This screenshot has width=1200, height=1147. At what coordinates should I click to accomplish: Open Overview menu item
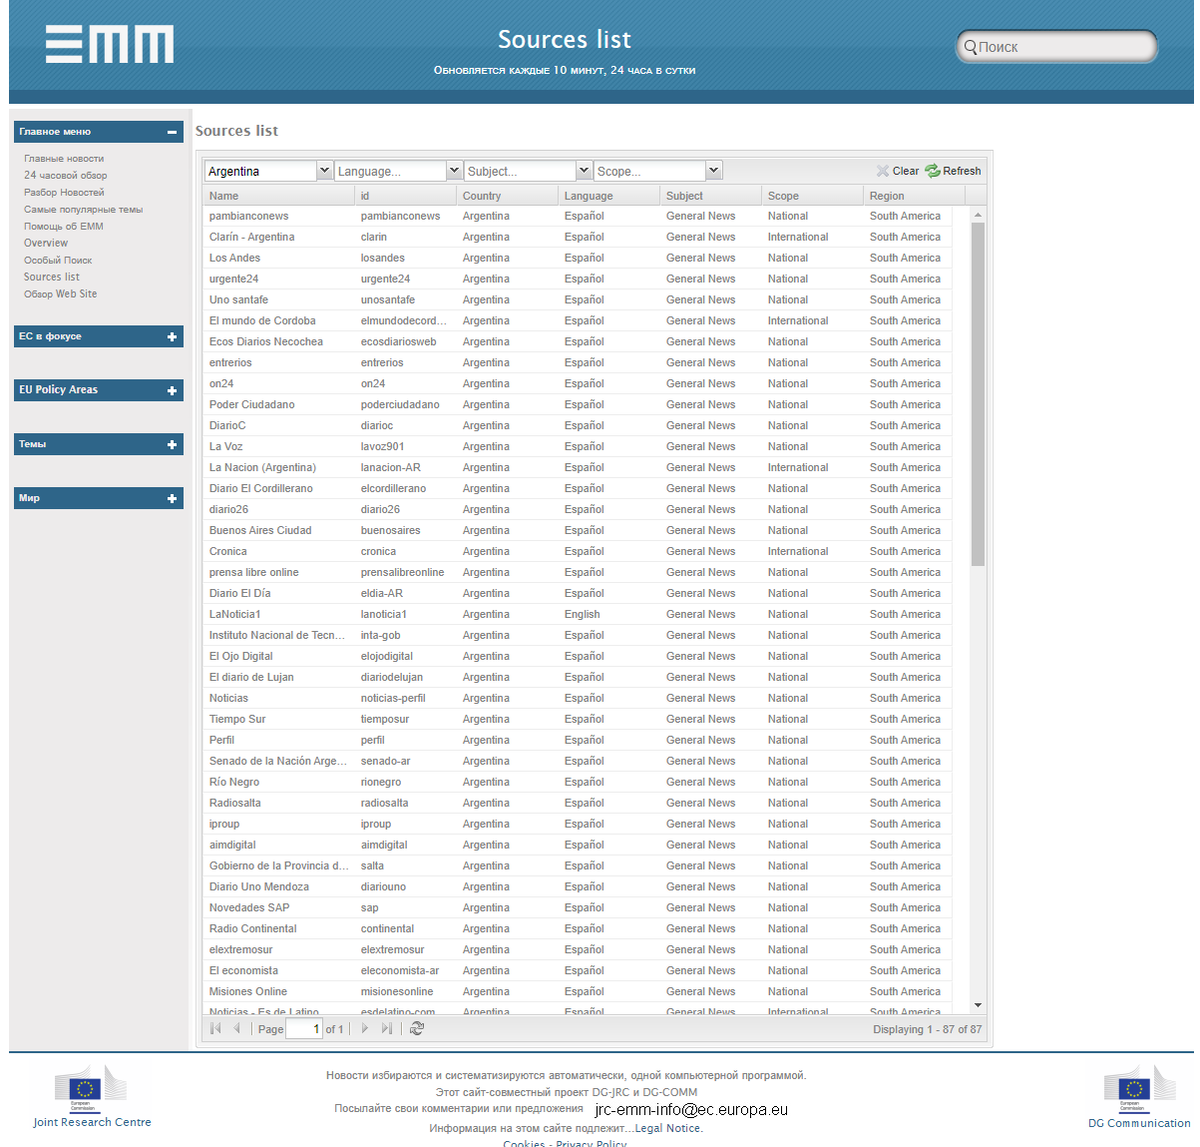[46, 243]
